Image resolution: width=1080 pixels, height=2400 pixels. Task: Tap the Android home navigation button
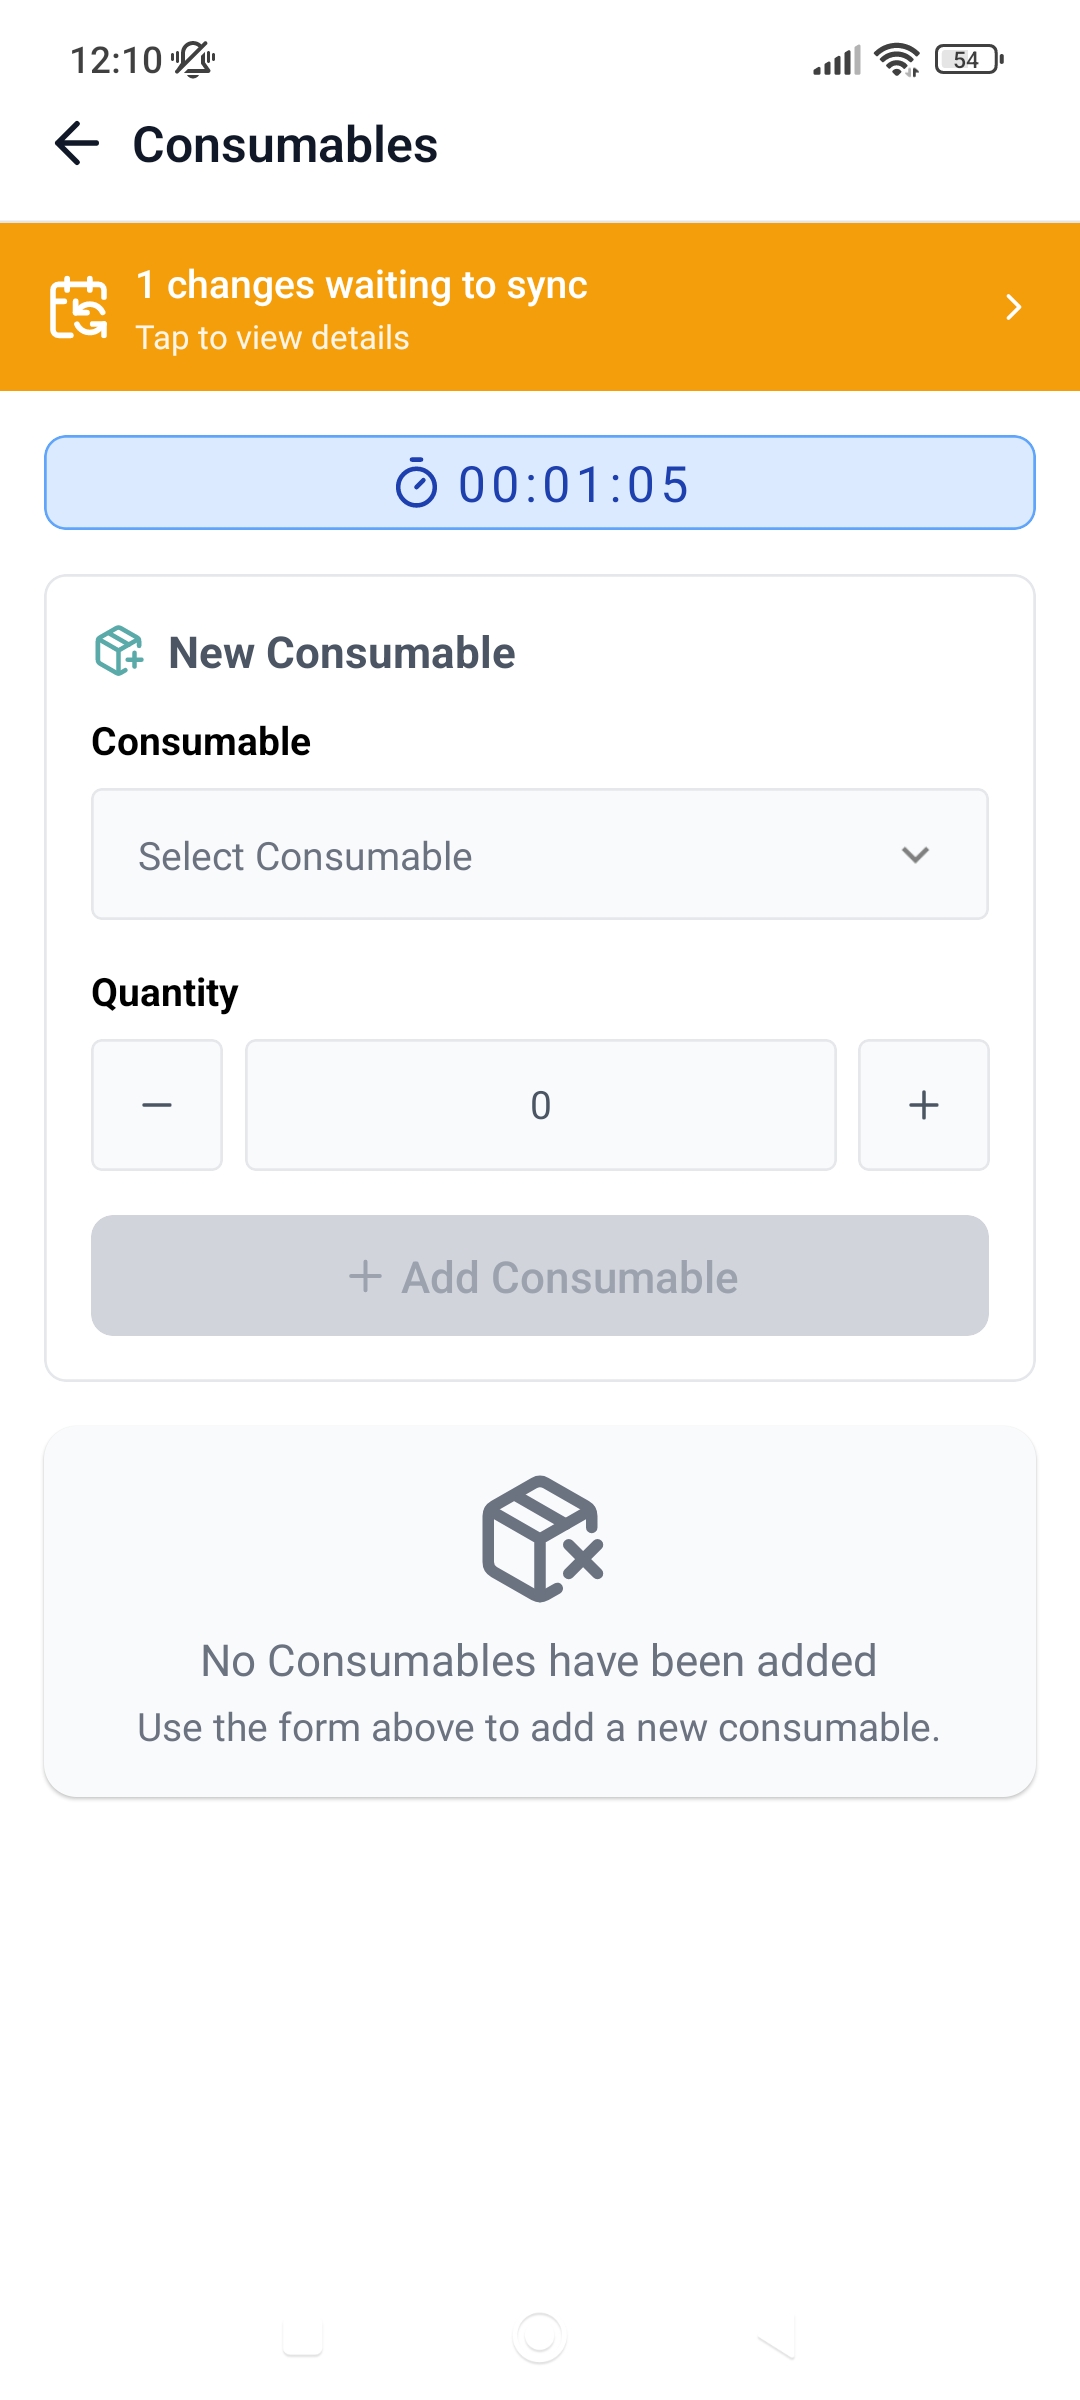(x=540, y=2337)
